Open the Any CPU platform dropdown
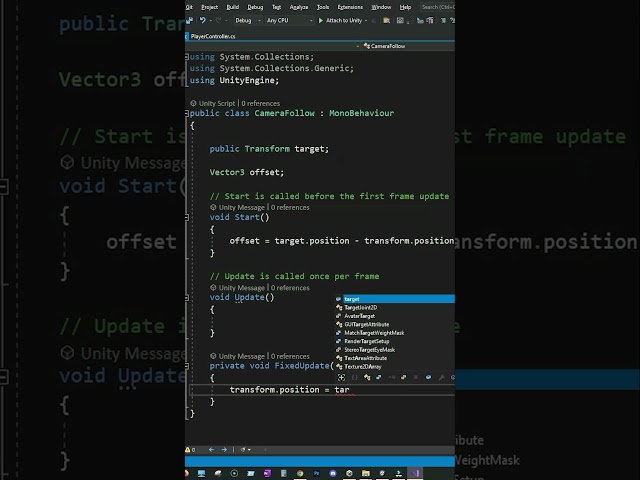Viewport: 640px width, 480px height. click(x=289, y=20)
